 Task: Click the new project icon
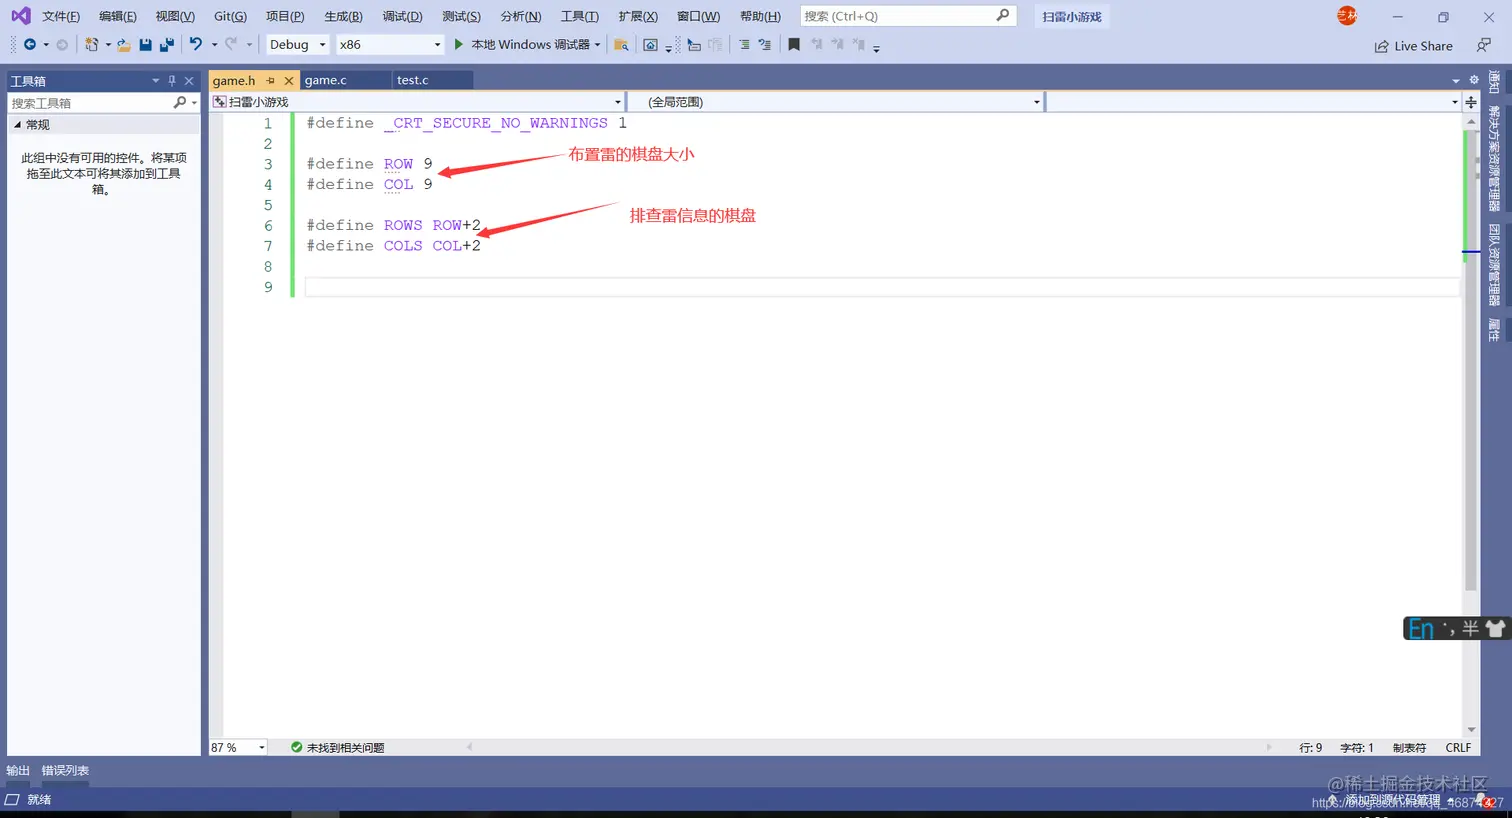tap(92, 44)
